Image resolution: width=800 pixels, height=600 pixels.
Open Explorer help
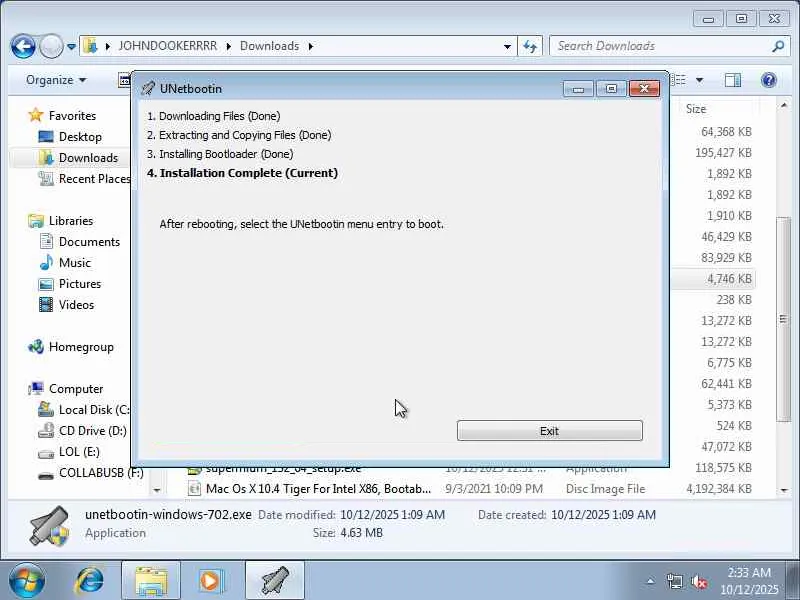pos(768,80)
